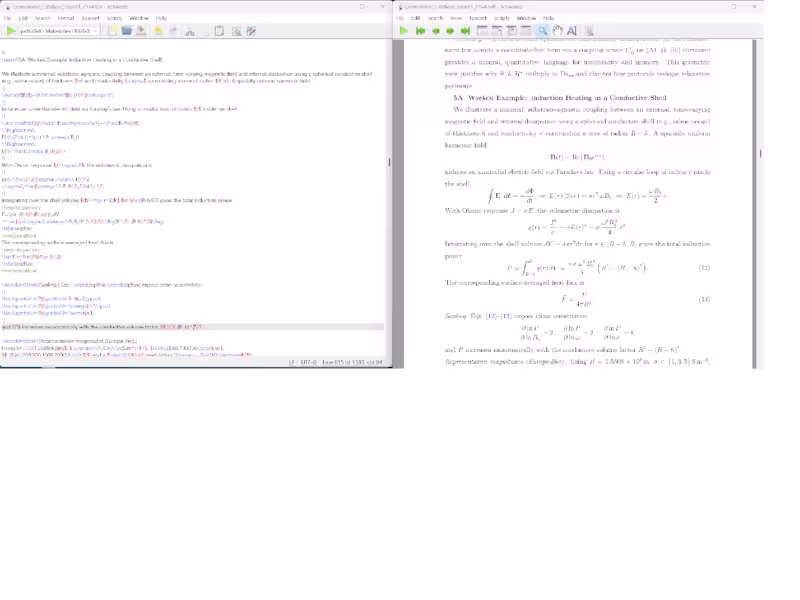Click heading '5A. Worked Example: Induction Heating' in PDF
The height and width of the screenshot is (600, 800).
pyautogui.click(x=560, y=97)
